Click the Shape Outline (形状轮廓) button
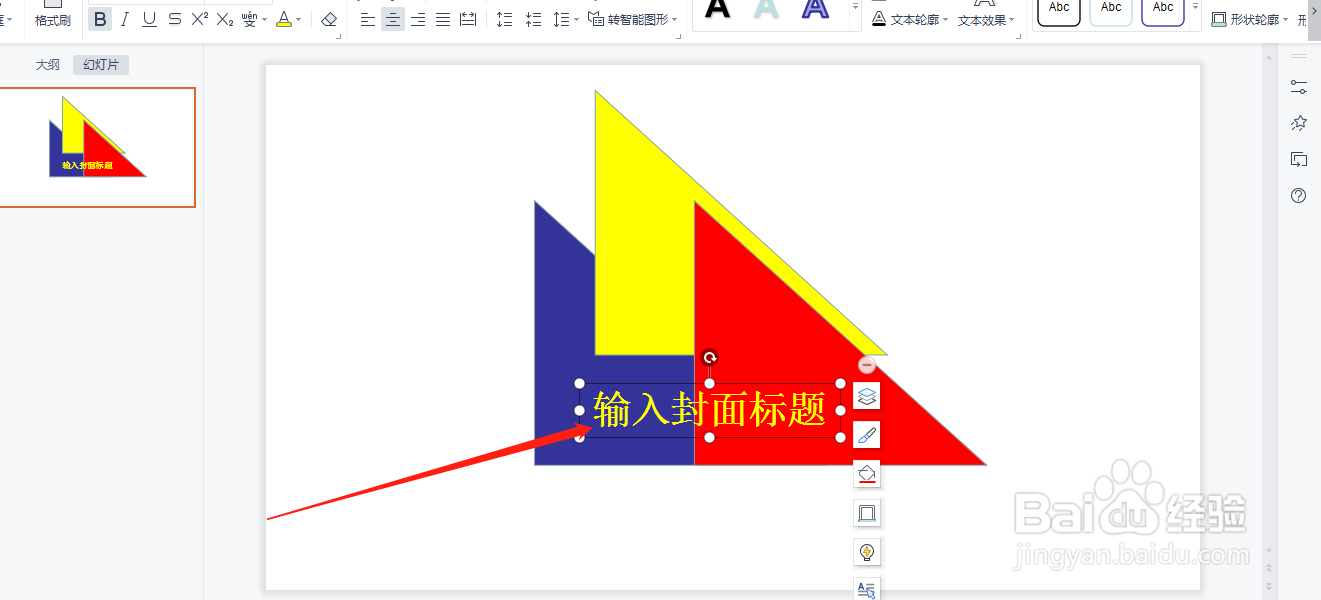The image size is (1321, 600). pyautogui.click(x=1245, y=19)
